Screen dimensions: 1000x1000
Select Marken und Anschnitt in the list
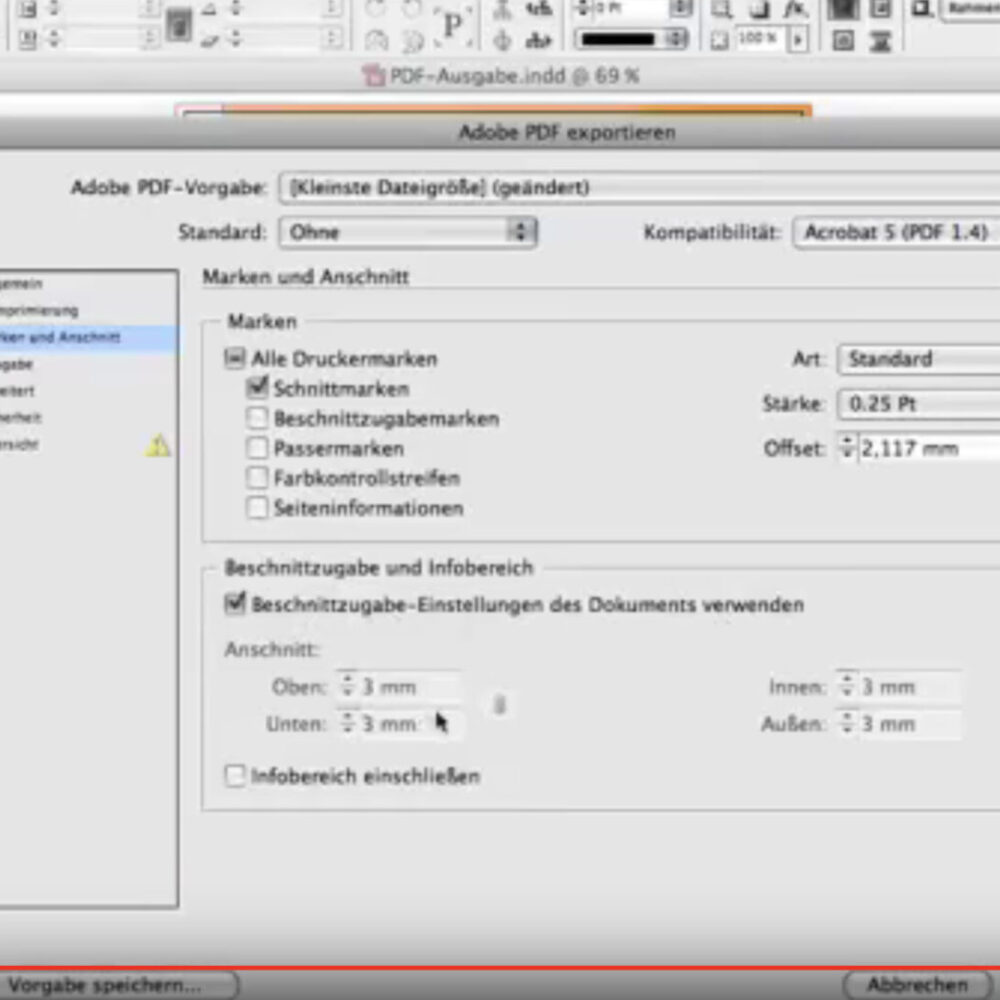point(89,337)
